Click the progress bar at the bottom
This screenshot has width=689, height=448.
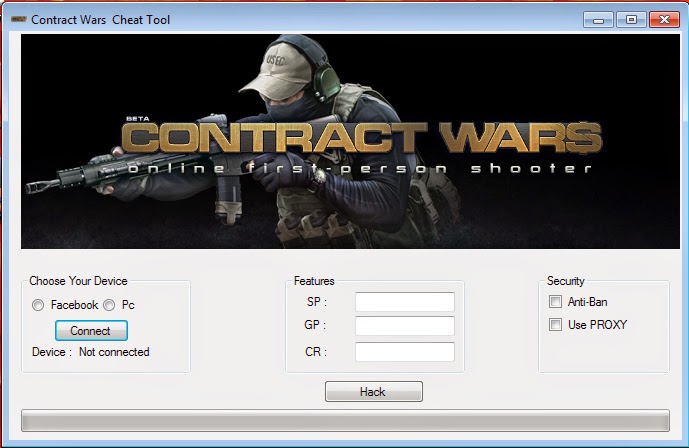(345, 421)
